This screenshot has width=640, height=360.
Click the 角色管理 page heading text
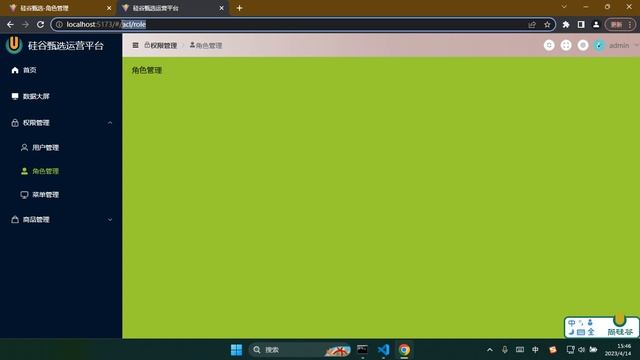[147, 70]
